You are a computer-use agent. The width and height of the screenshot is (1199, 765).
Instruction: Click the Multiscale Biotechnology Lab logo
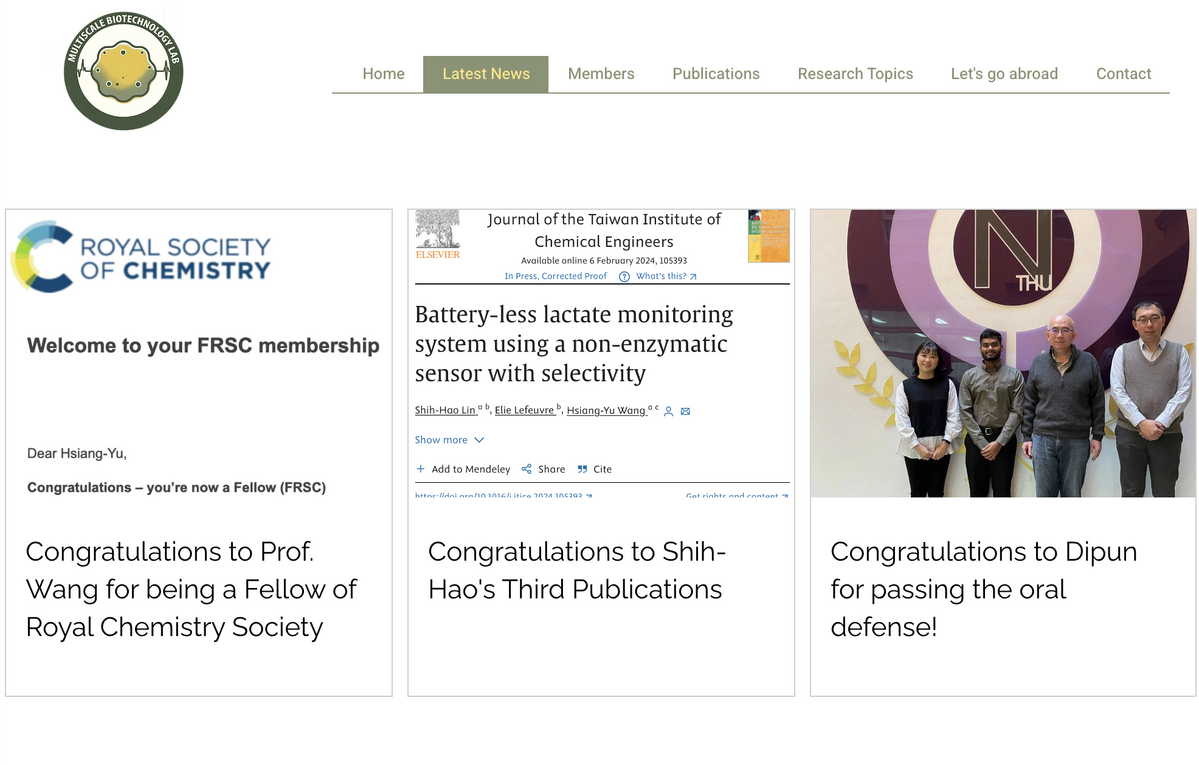click(123, 71)
